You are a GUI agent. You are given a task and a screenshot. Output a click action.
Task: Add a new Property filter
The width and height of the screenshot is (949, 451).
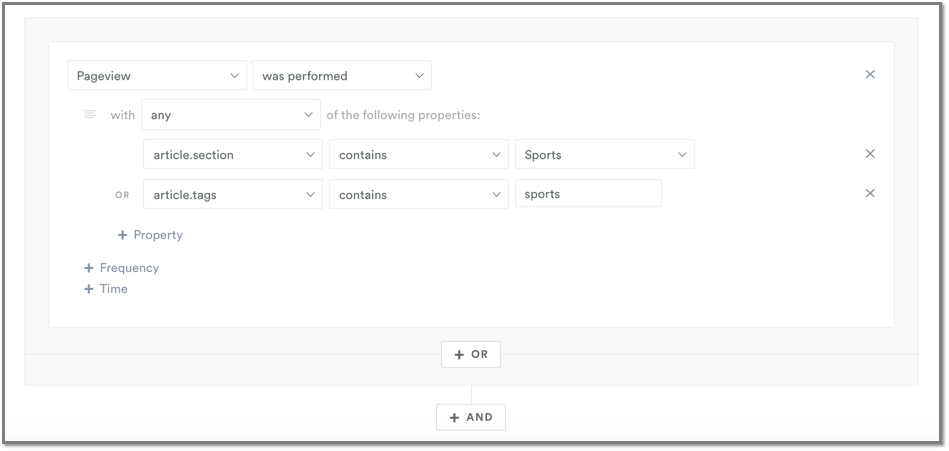click(150, 235)
